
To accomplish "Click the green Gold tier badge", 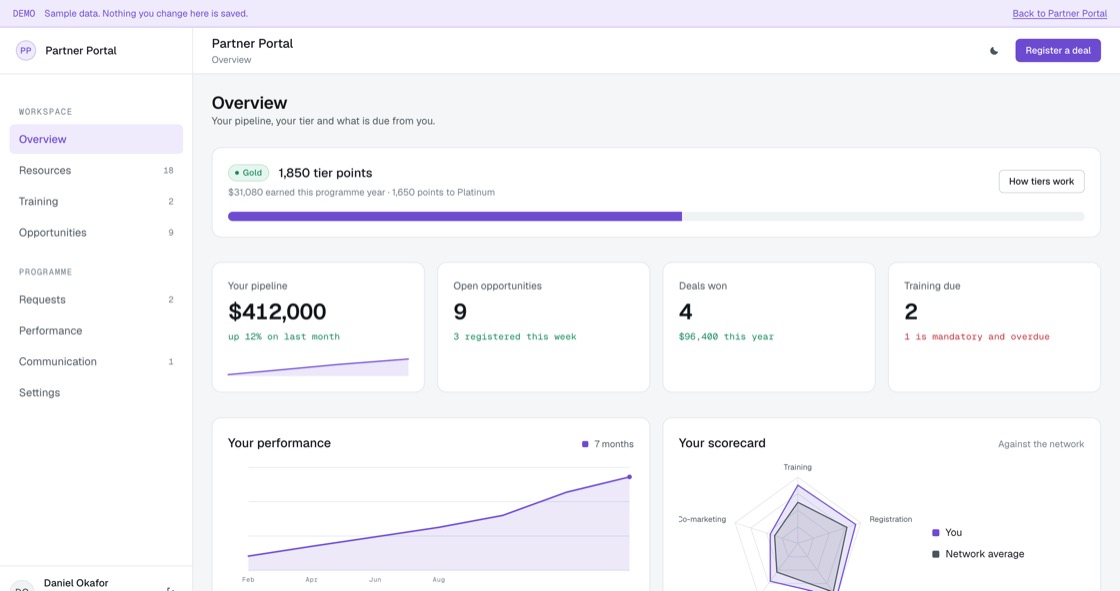I will coord(249,173).
